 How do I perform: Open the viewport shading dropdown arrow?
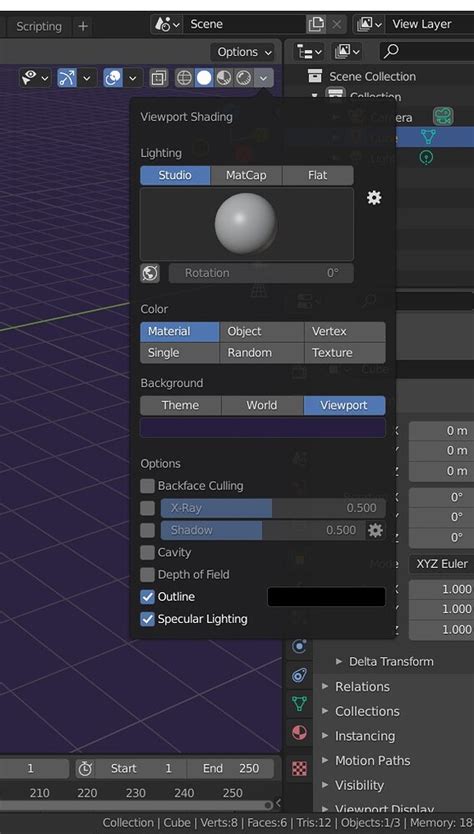263,78
